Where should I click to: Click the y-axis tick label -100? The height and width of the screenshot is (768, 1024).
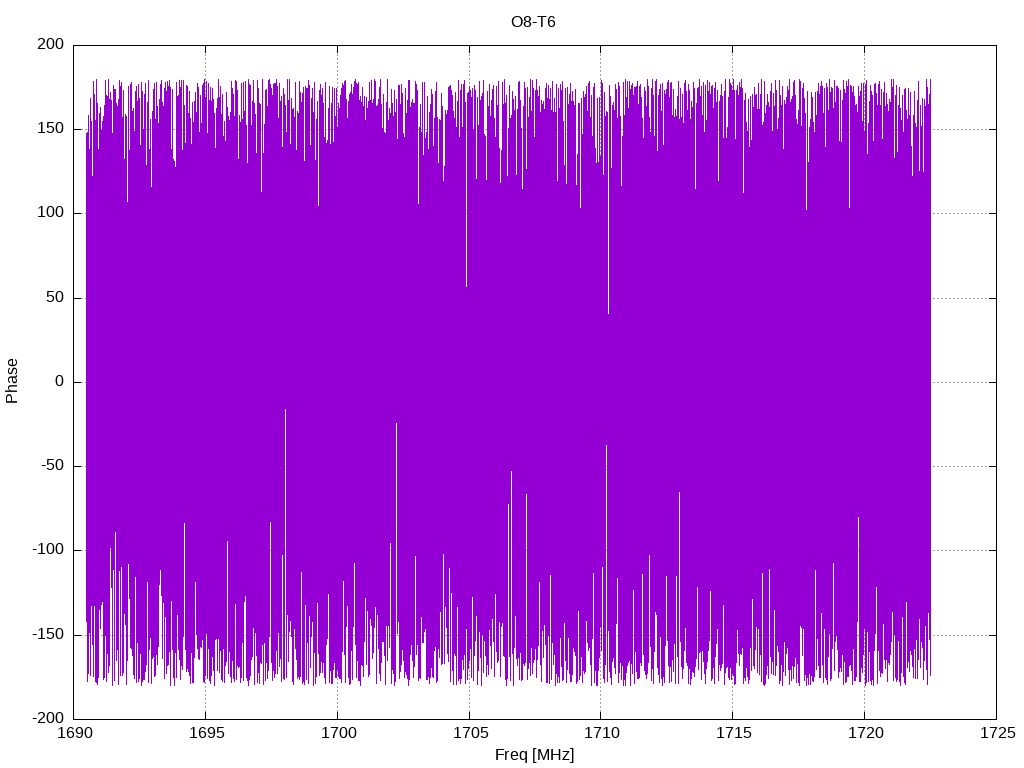pos(48,550)
